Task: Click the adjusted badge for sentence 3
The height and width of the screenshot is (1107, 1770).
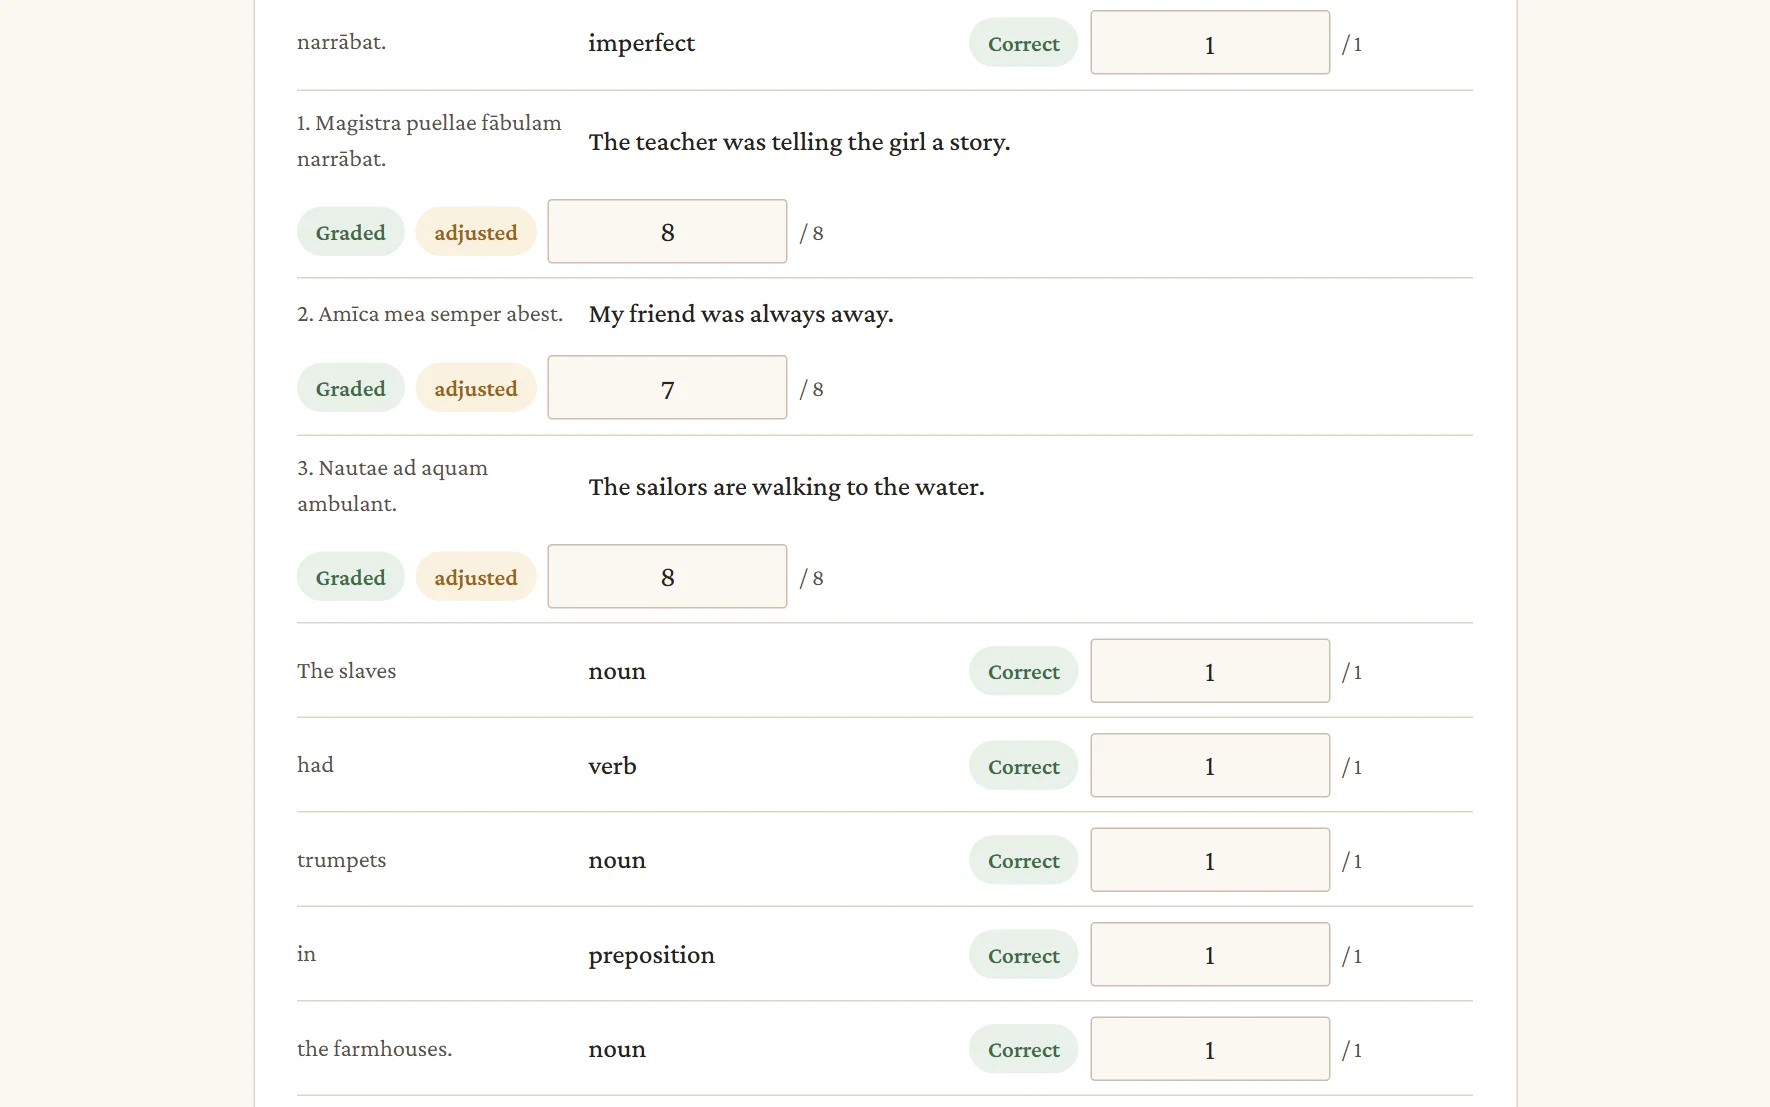Action: click(x=476, y=577)
